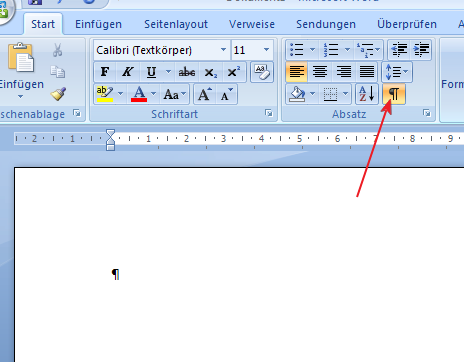Click the scissors cut icon

pyautogui.click(x=57, y=50)
